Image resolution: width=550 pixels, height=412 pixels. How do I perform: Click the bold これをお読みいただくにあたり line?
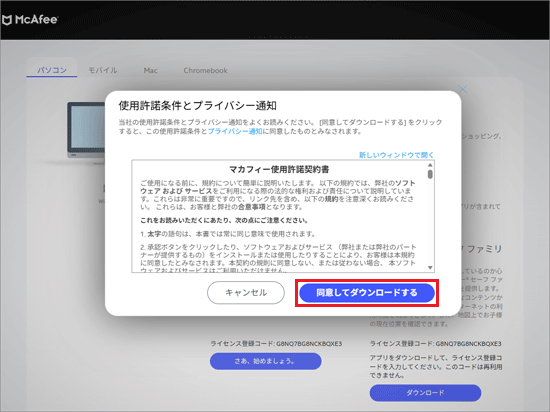pyautogui.click(x=224, y=221)
